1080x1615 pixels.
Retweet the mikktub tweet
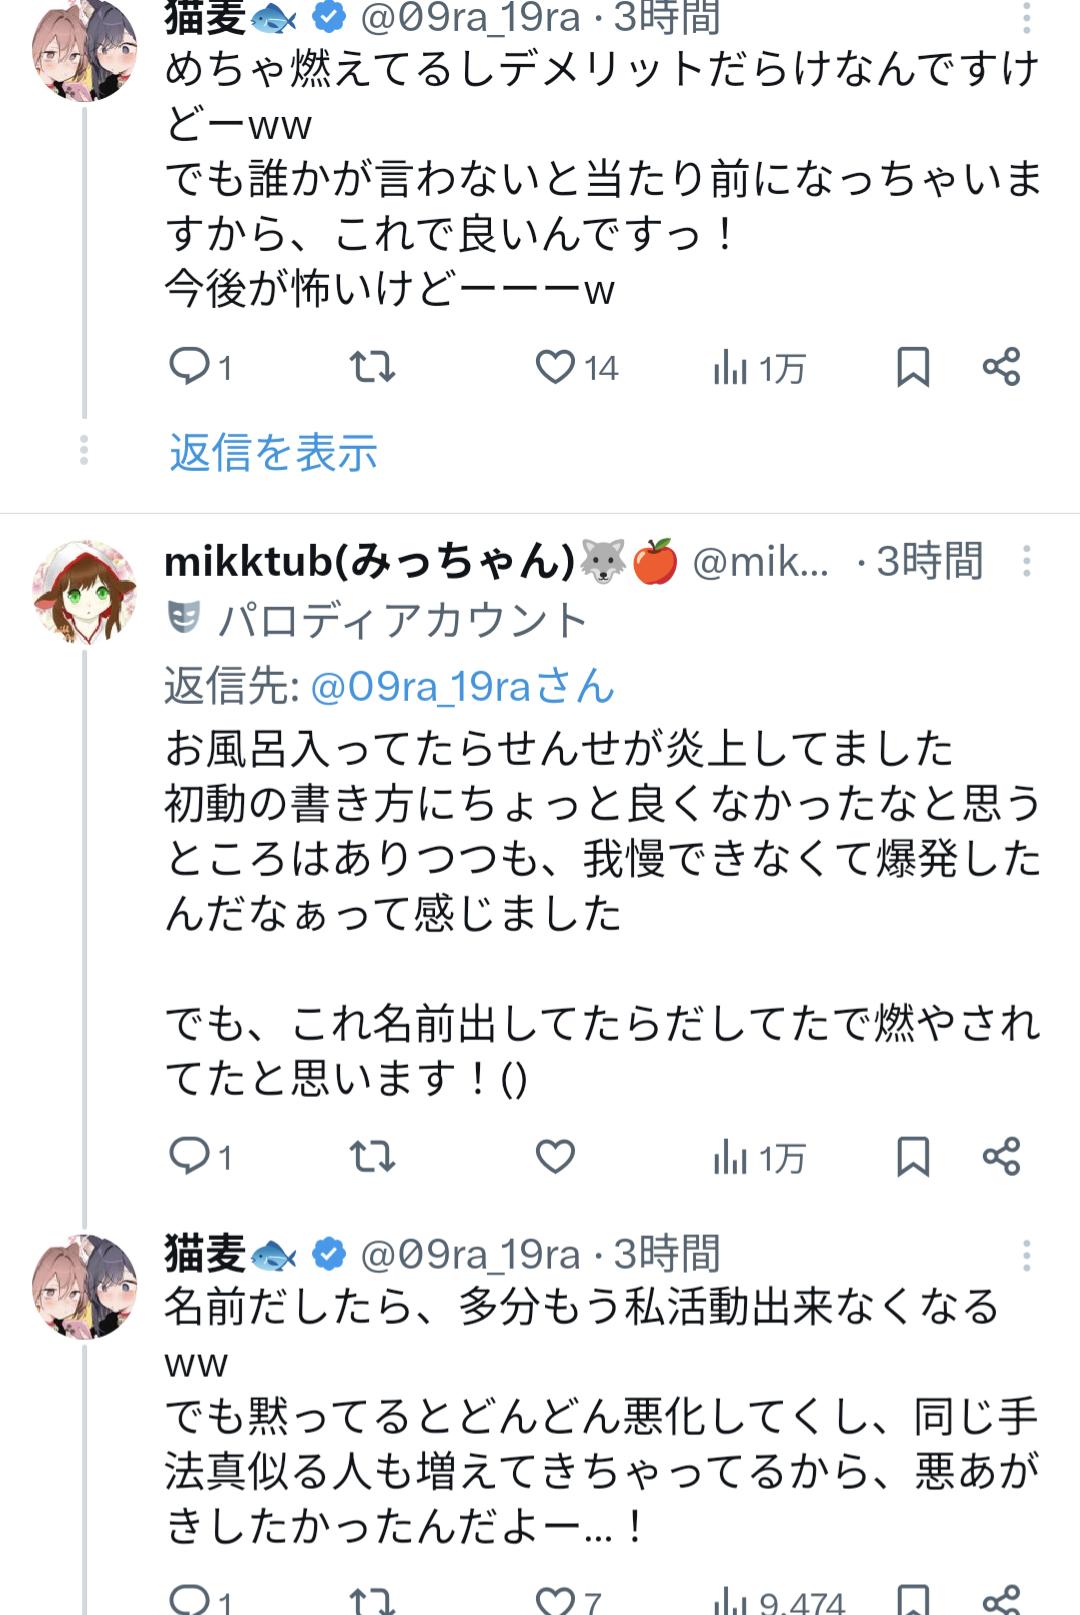pyautogui.click(x=372, y=1157)
